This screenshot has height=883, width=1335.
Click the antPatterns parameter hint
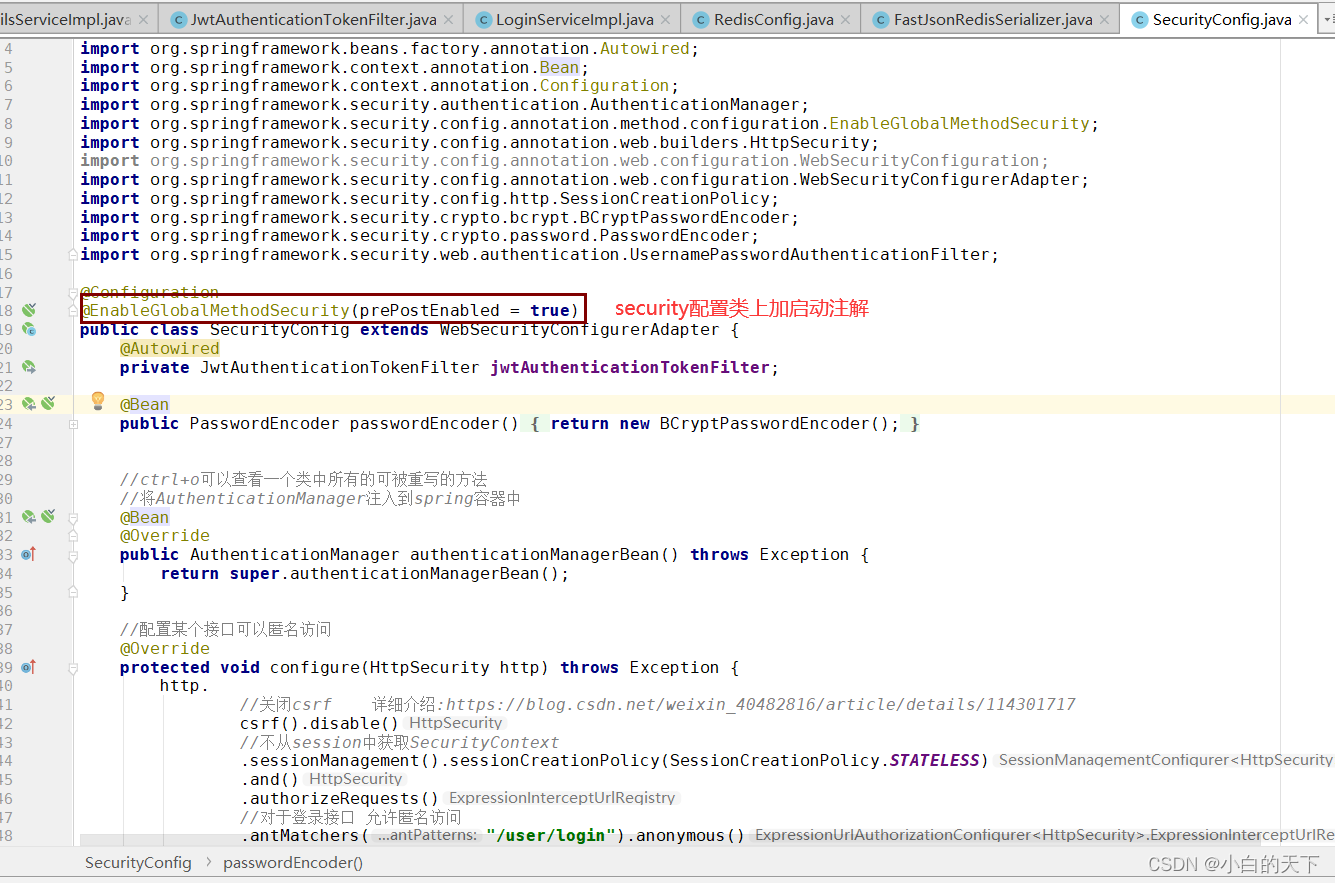click(x=427, y=835)
